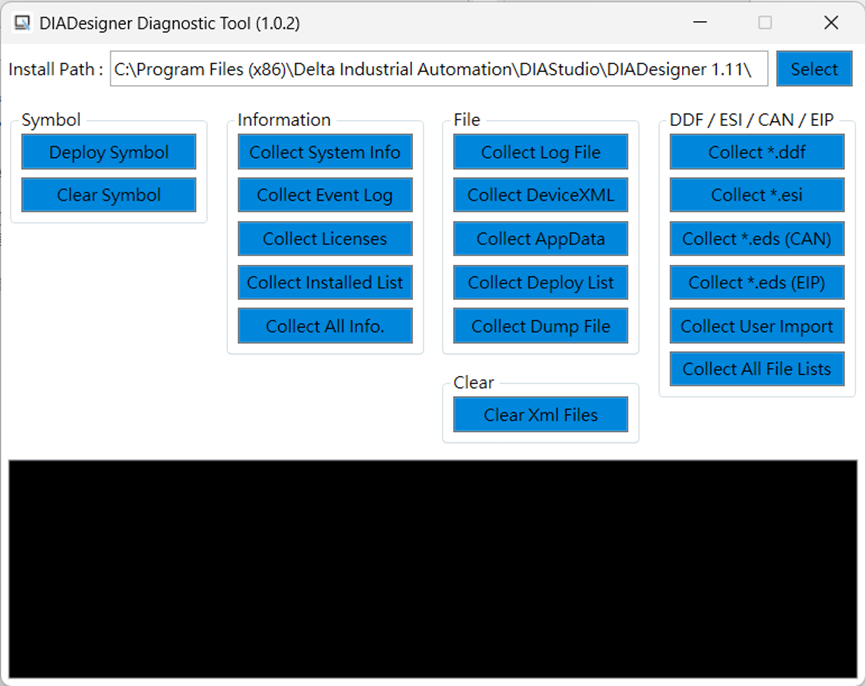The height and width of the screenshot is (686, 865).
Task: Click Clear Xml Files button
Action: pyautogui.click(x=541, y=414)
